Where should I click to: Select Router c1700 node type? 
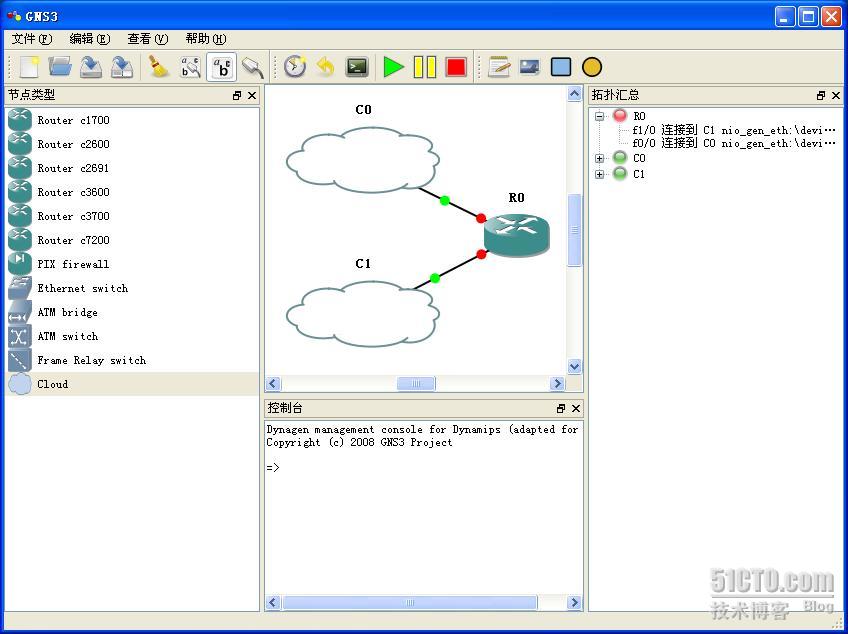click(x=132, y=120)
